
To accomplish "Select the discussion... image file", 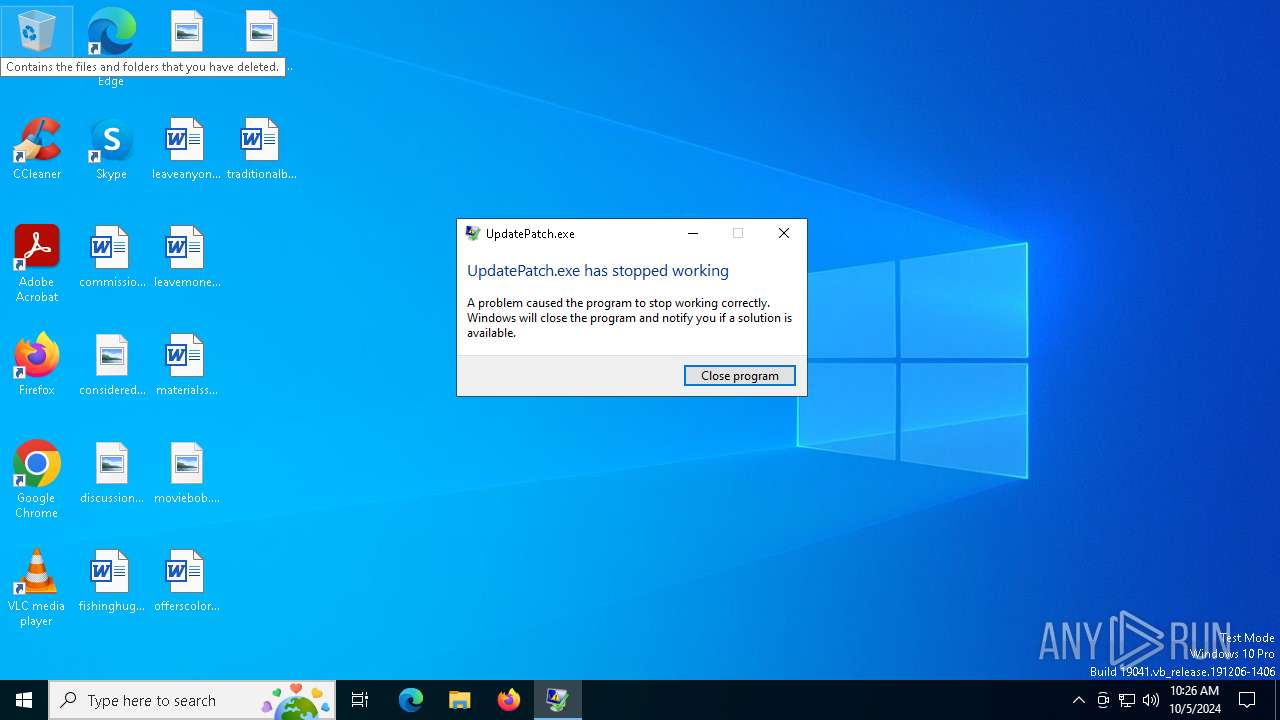I will pos(111,473).
